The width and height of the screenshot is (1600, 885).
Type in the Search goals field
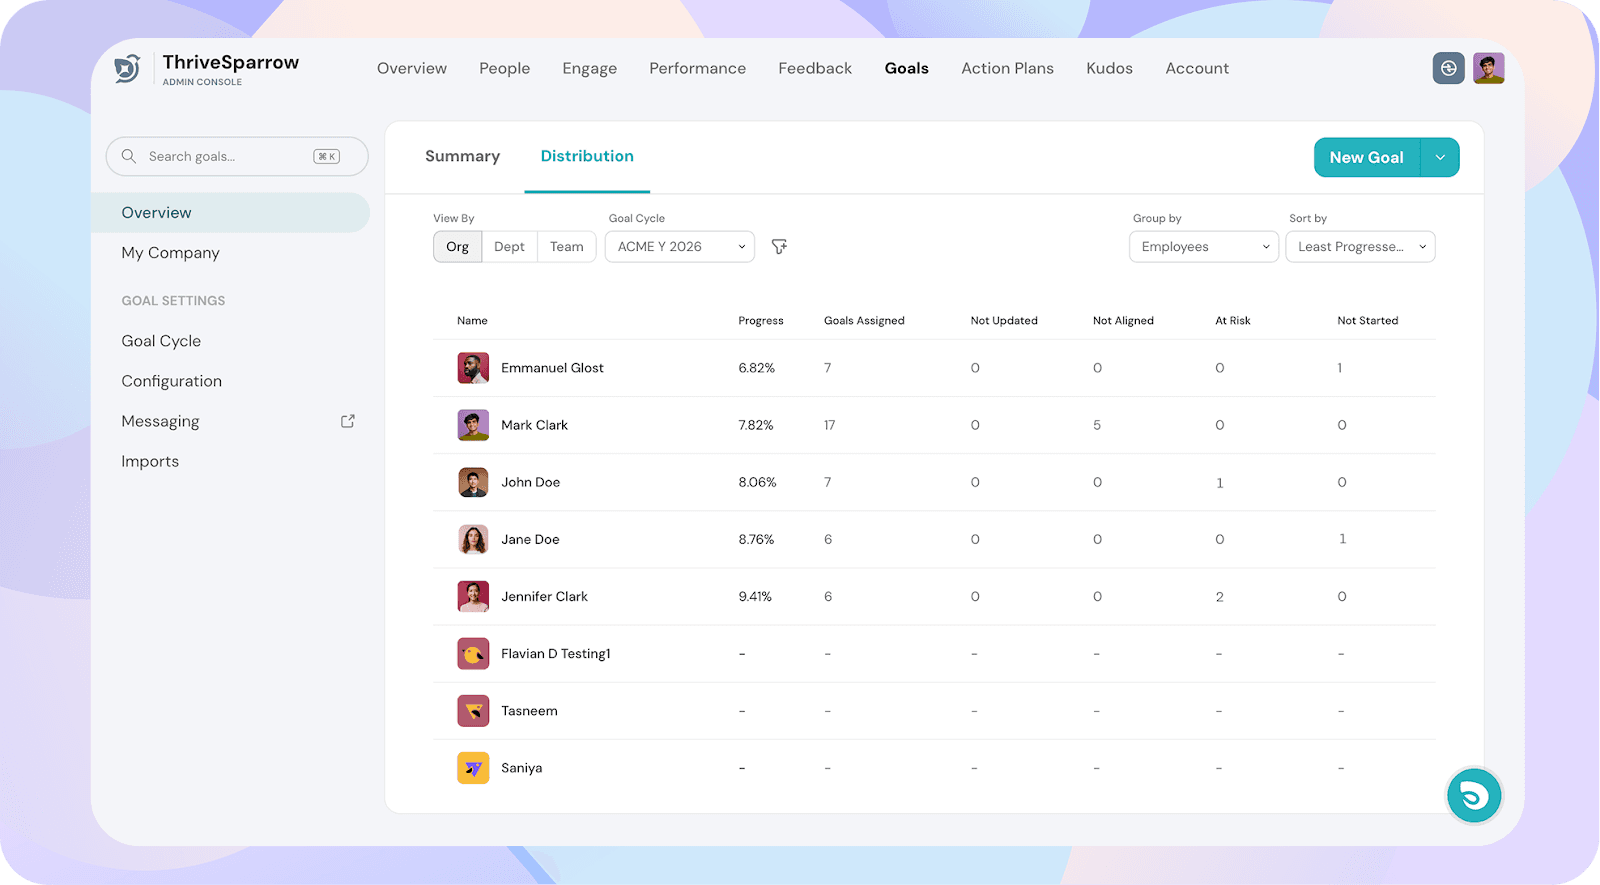[225, 156]
